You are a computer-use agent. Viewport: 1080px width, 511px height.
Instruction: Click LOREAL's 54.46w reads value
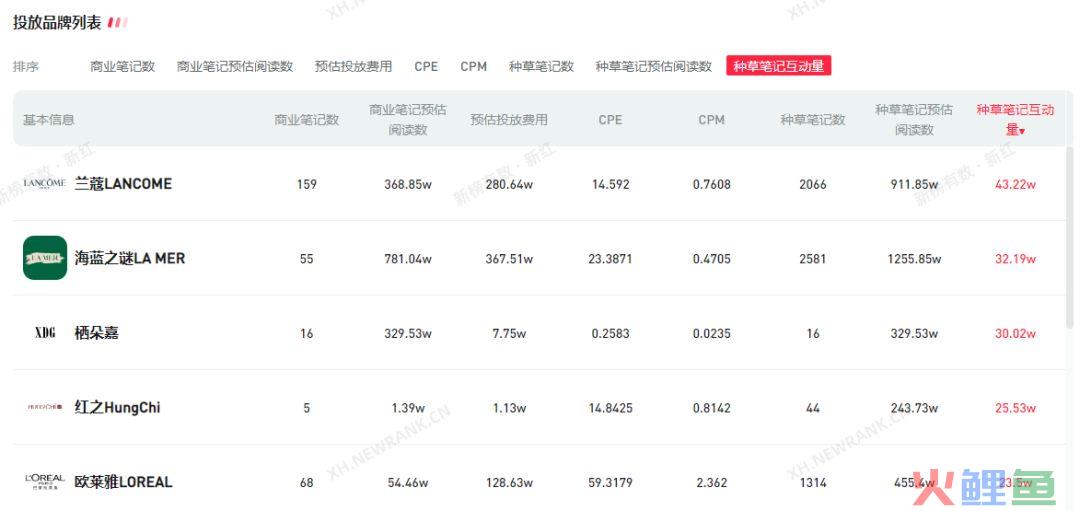click(x=408, y=482)
